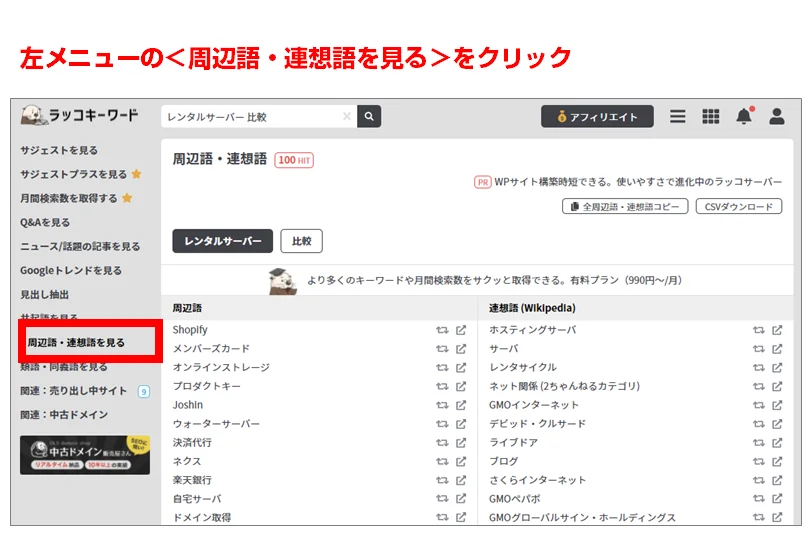This screenshot has width=810, height=540.
Task: Click re-search icon for レンタサイクル
Action: 759,367
